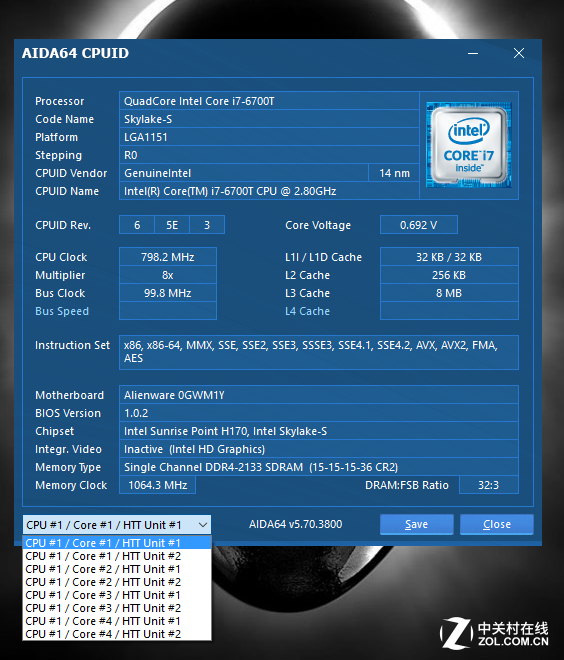Click the Intel Core i7 logo image
Screen dimensions: 564x660
click(469, 145)
